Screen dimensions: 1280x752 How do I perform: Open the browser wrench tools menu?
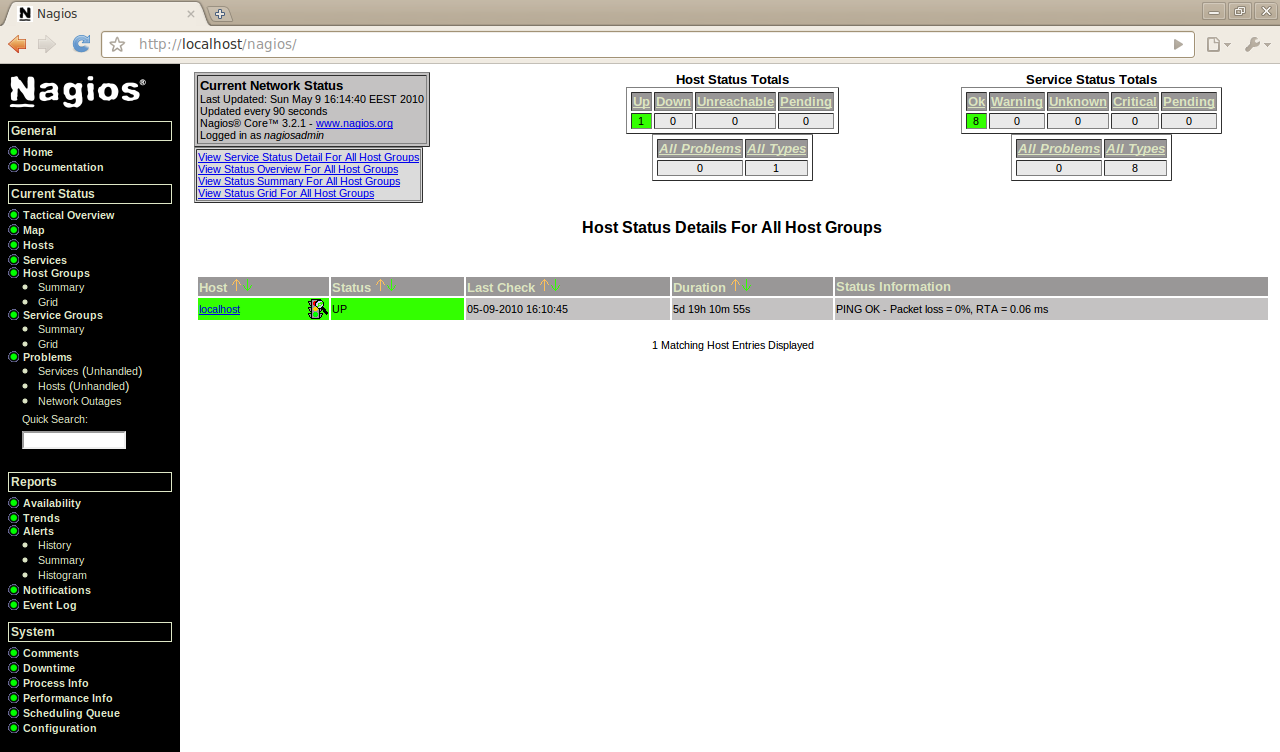click(1257, 44)
